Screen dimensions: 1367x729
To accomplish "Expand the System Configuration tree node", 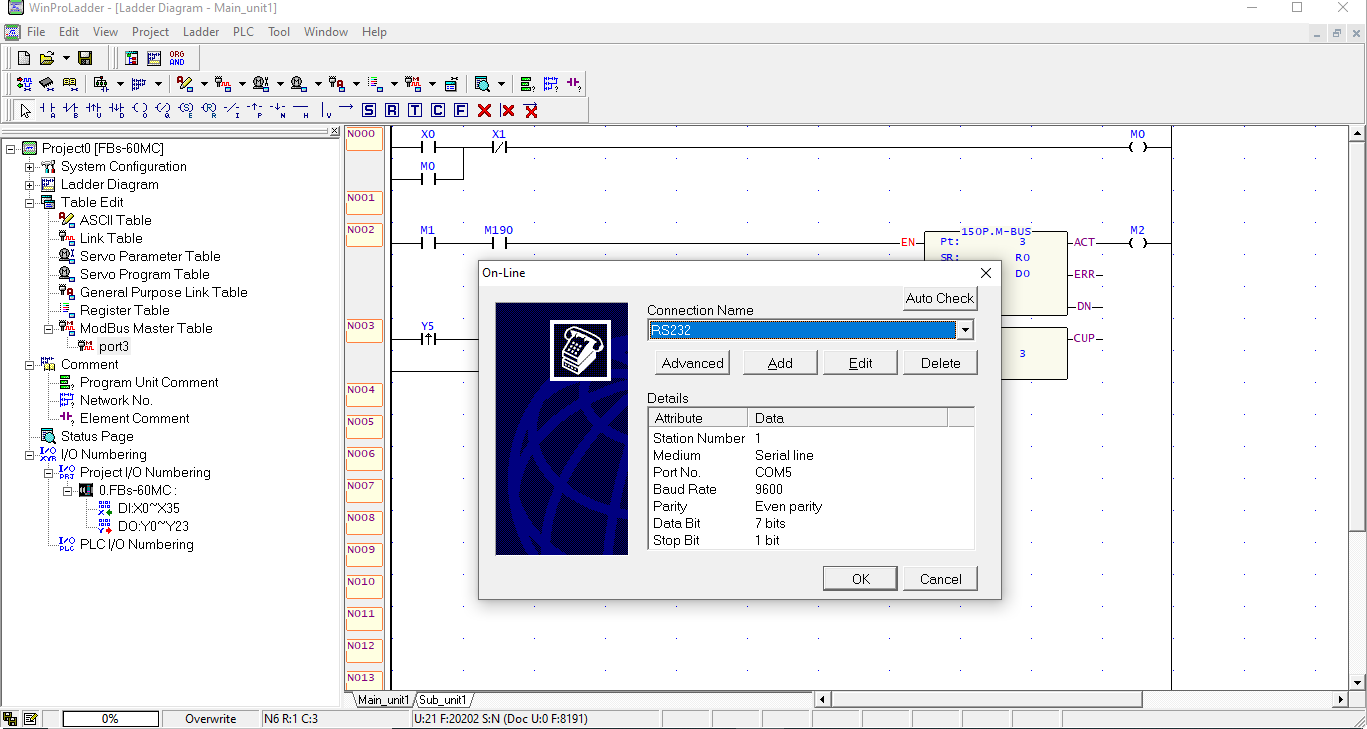I will tap(30, 166).
